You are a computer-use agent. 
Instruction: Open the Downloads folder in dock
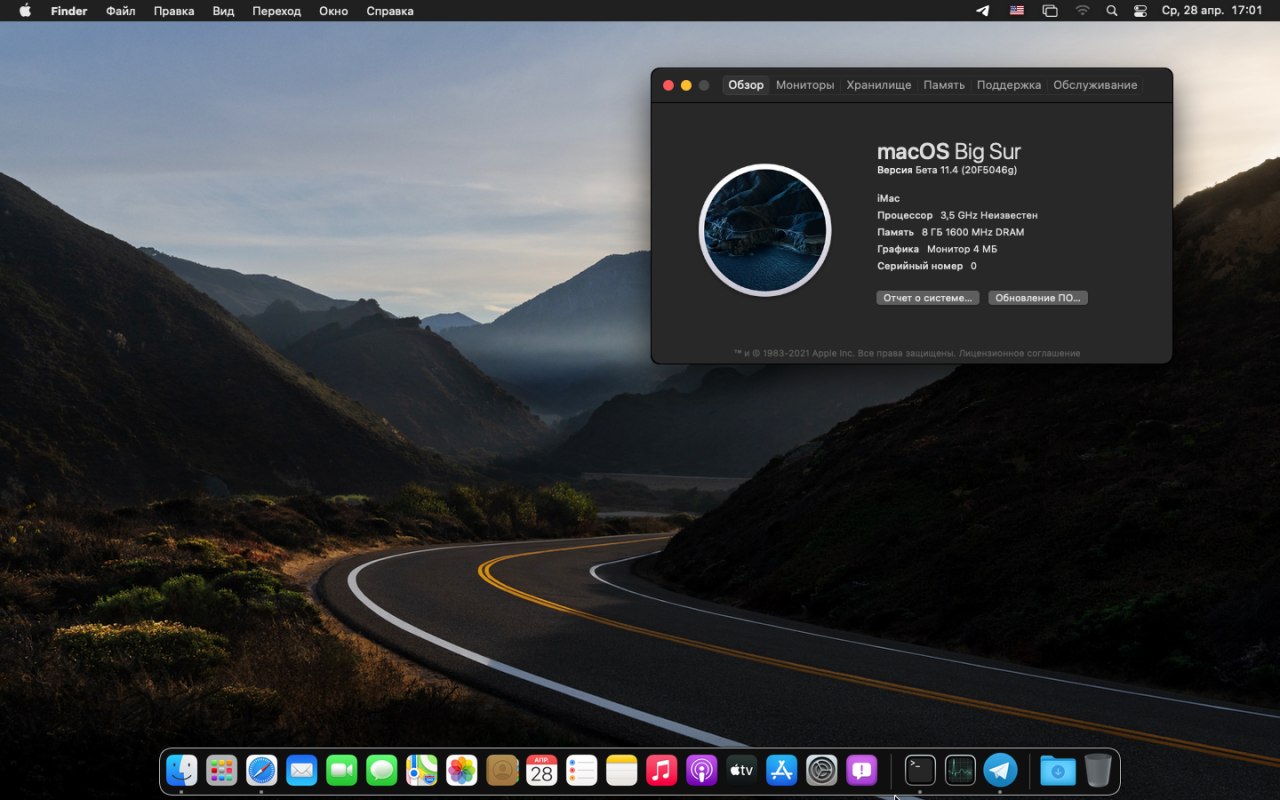coord(1058,770)
